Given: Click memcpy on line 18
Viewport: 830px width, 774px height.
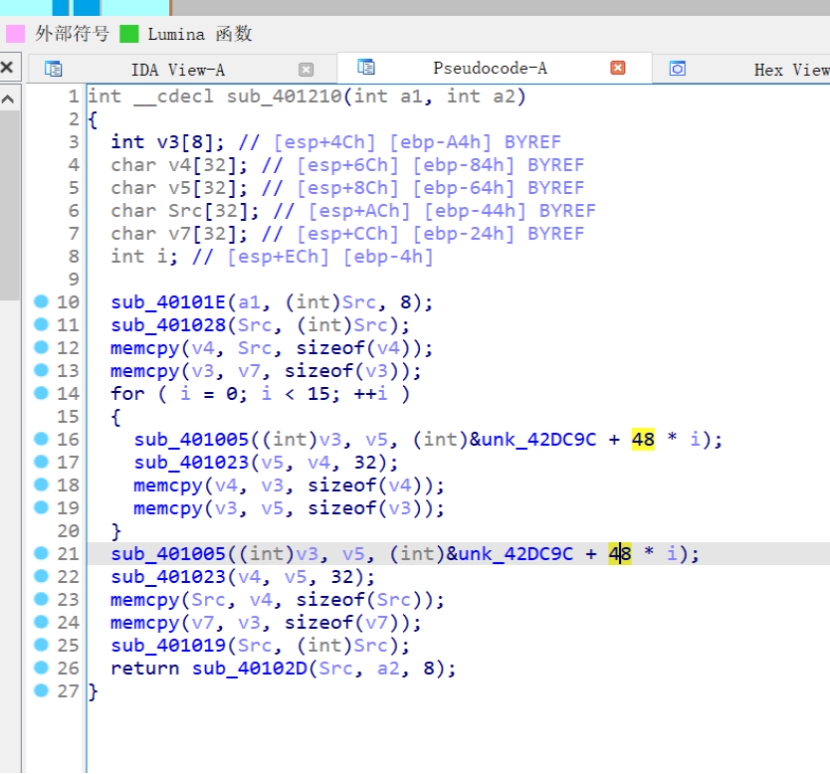Looking at the screenshot, I should tap(168, 485).
